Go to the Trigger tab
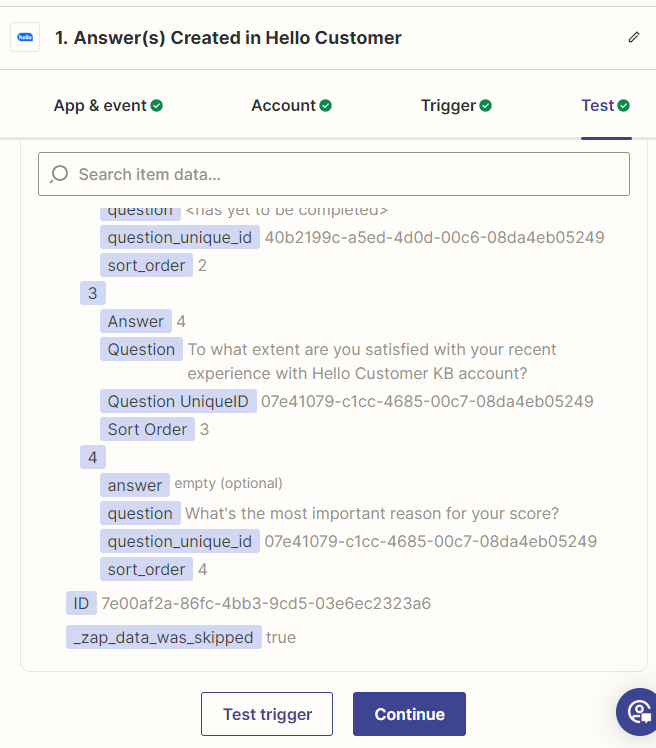656x748 pixels. (x=448, y=106)
